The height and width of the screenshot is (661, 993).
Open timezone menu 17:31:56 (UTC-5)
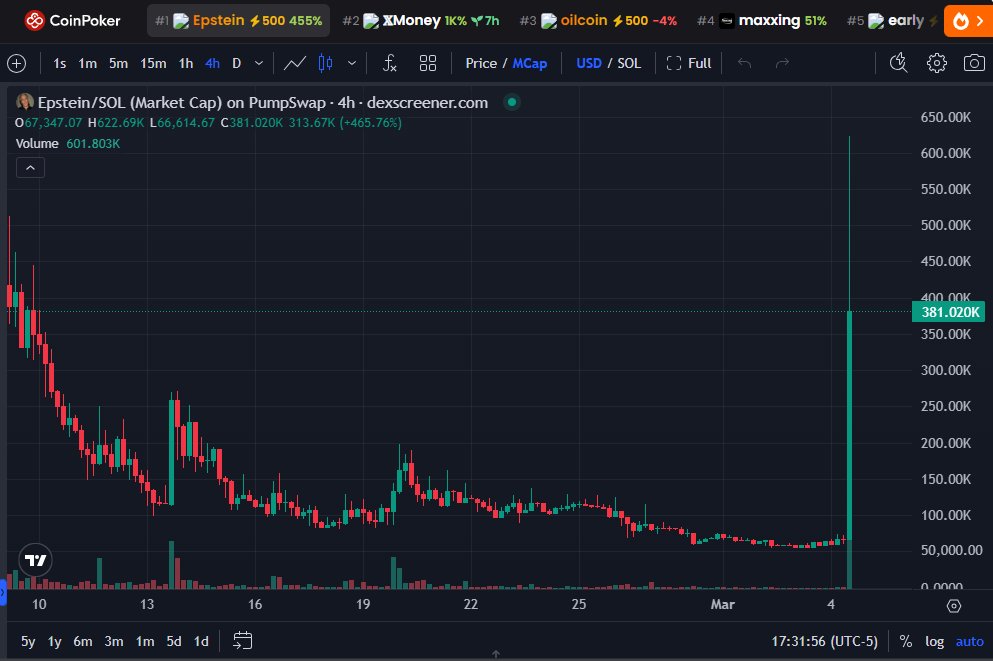pyautogui.click(x=824, y=641)
